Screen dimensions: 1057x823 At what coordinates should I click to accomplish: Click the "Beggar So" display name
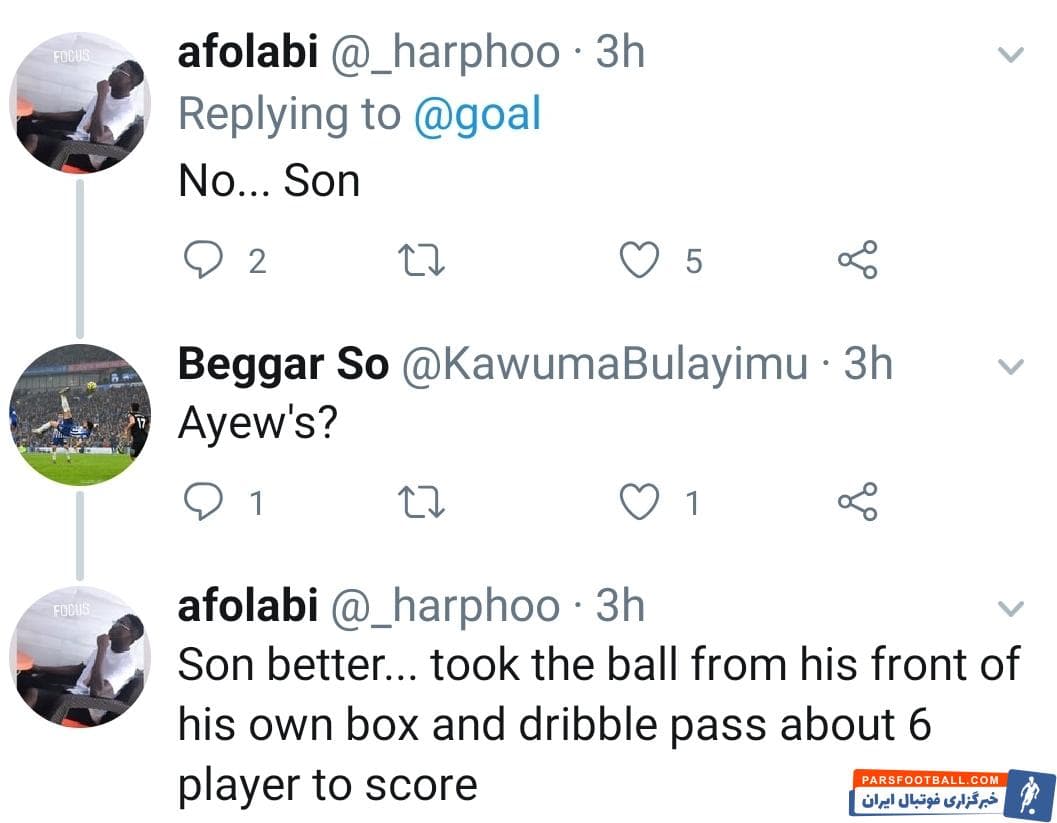[282, 365]
